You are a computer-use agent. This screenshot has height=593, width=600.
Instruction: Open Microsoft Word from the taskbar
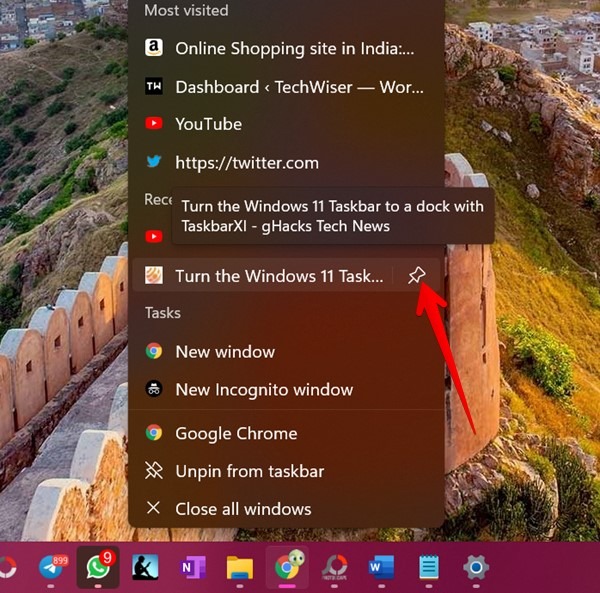(x=382, y=567)
